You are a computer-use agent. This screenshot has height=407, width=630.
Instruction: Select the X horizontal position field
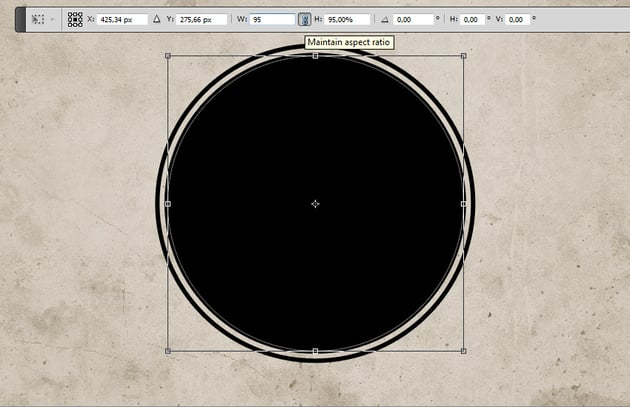point(122,19)
